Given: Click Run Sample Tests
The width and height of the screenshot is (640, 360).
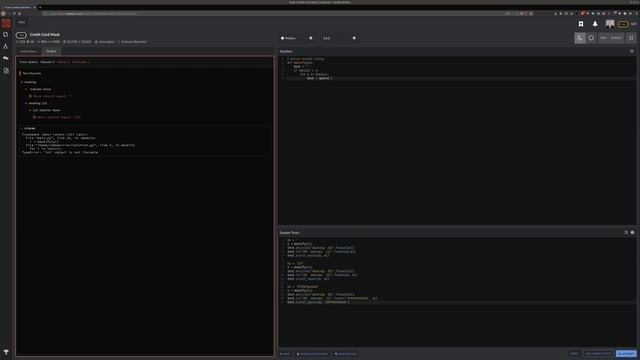Looking at the screenshot, I should pyautogui.click(x=598, y=353).
